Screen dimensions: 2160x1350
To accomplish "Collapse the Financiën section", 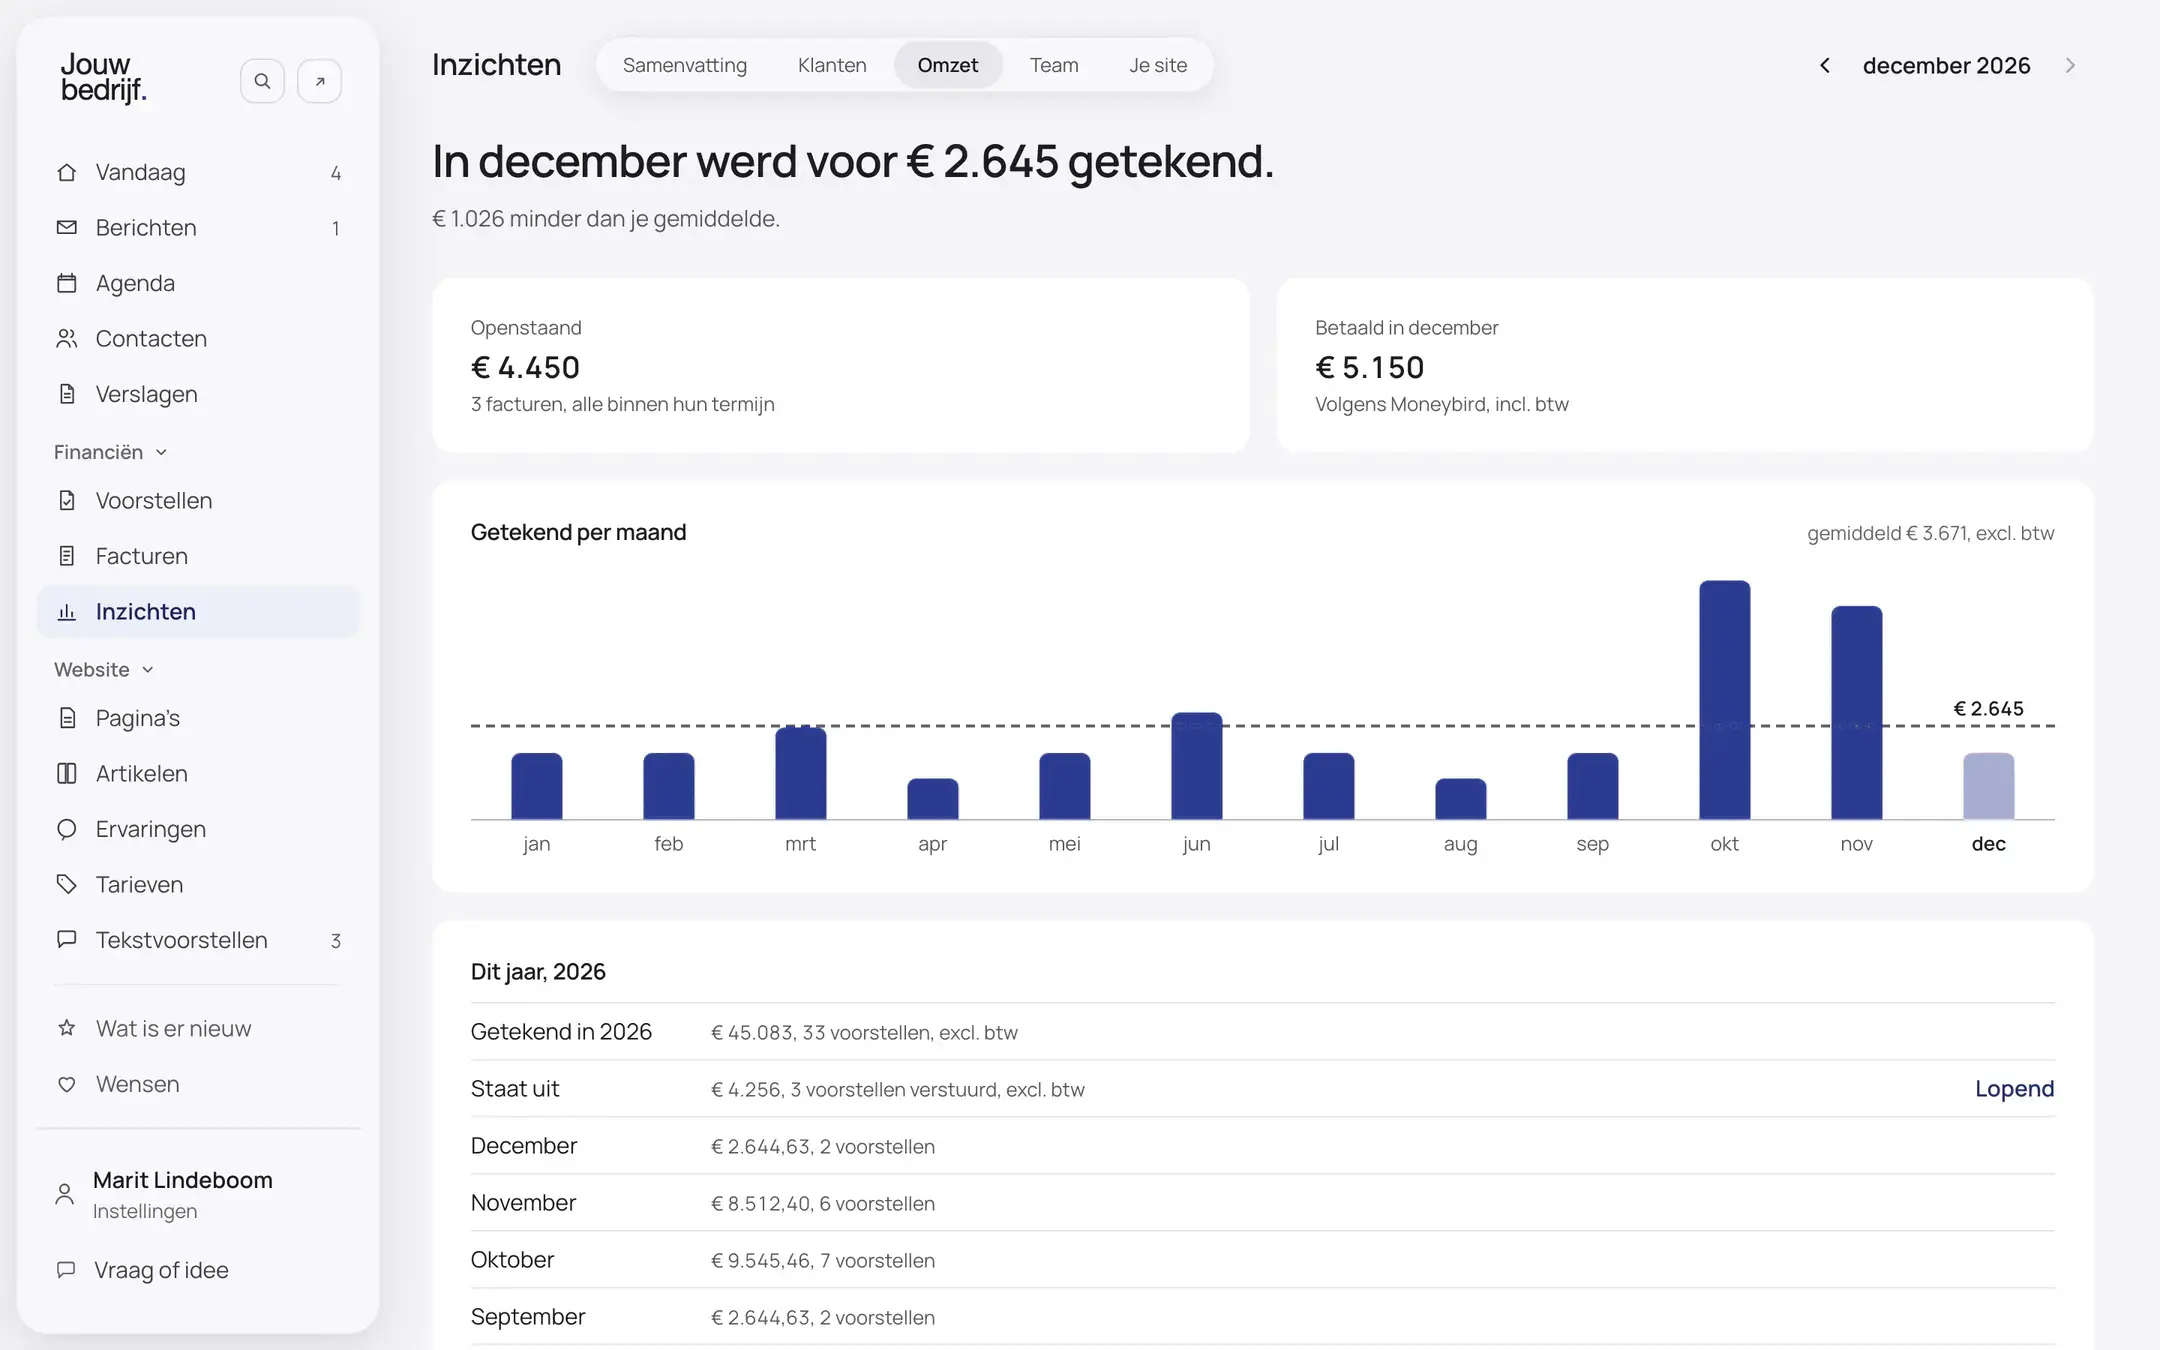I will point(111,452).
